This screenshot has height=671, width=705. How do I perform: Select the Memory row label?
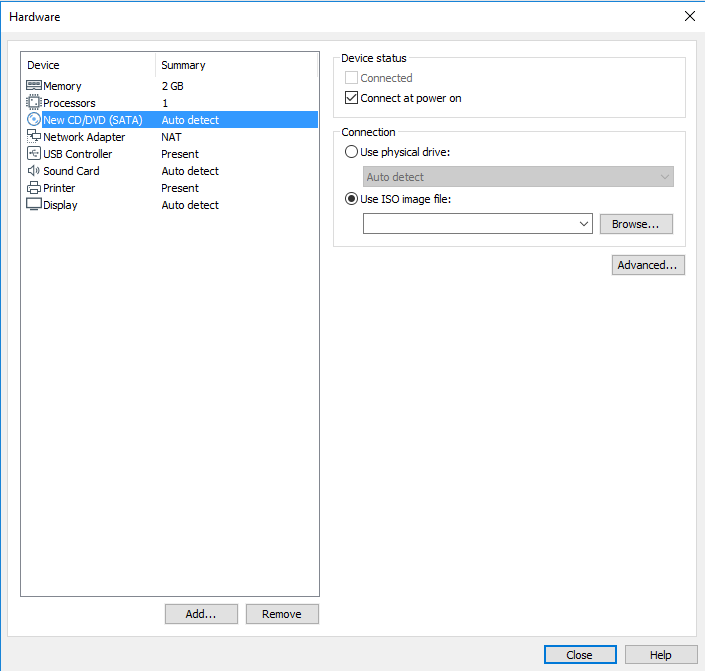(x=62, y=86)
